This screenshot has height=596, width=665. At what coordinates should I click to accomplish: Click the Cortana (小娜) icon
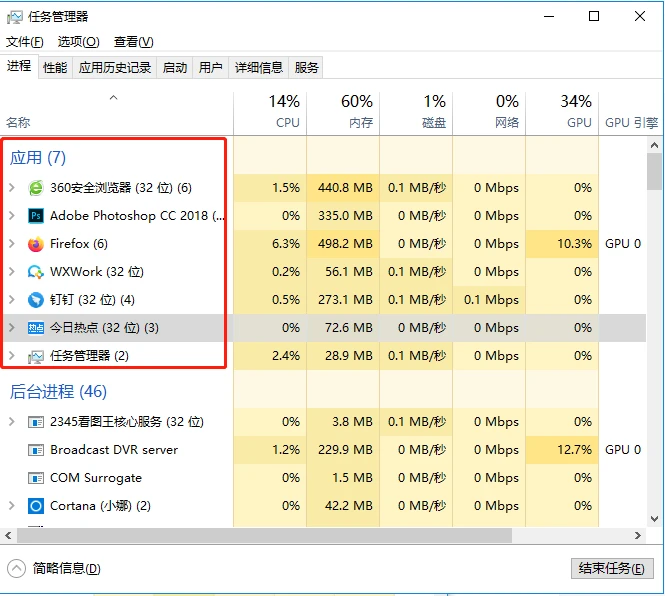point(36,505)
